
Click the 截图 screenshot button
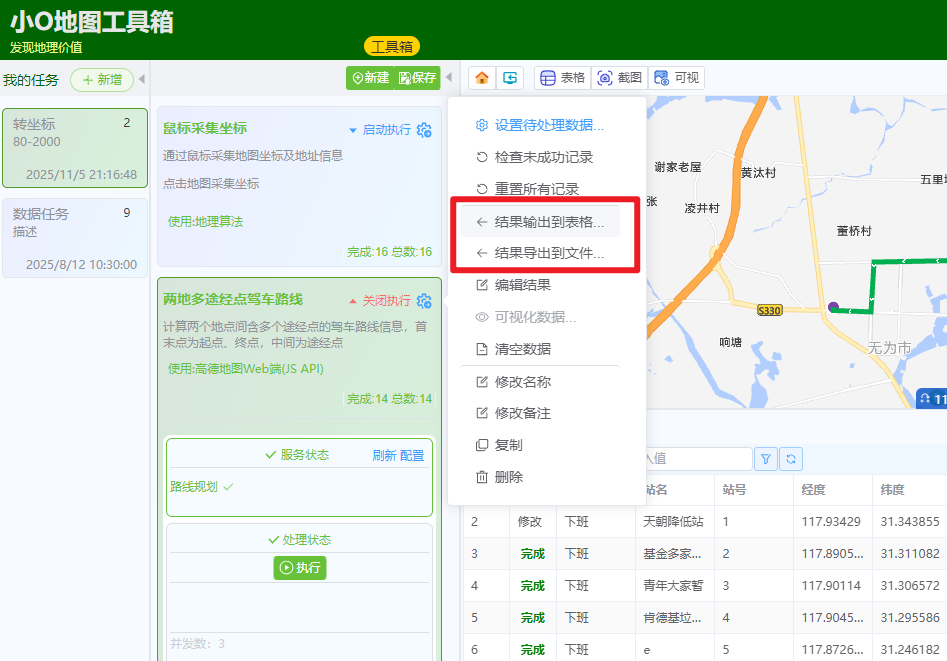[x=620, y=78]
